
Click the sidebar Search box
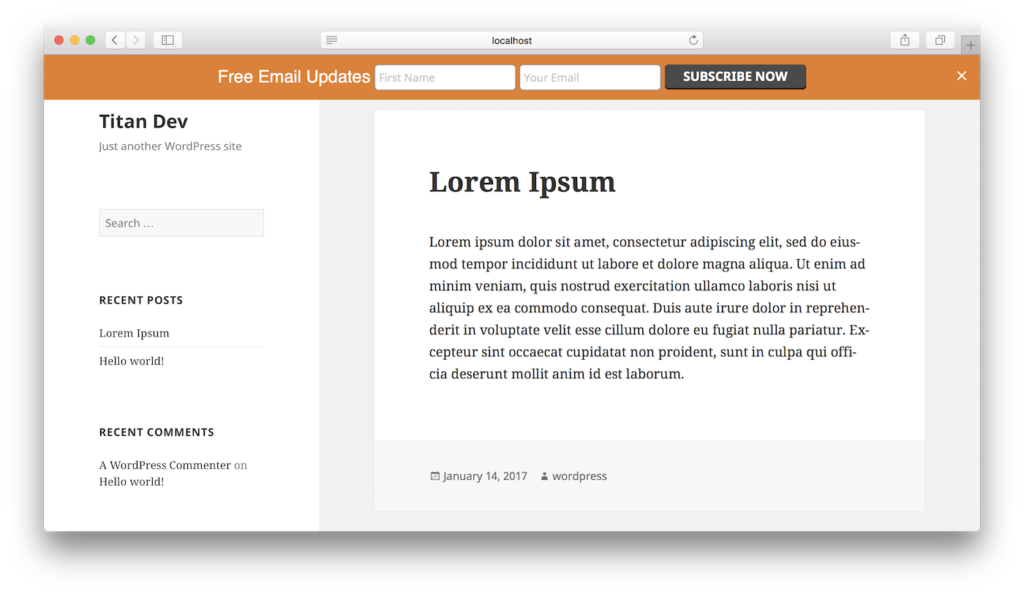[181, 223]
